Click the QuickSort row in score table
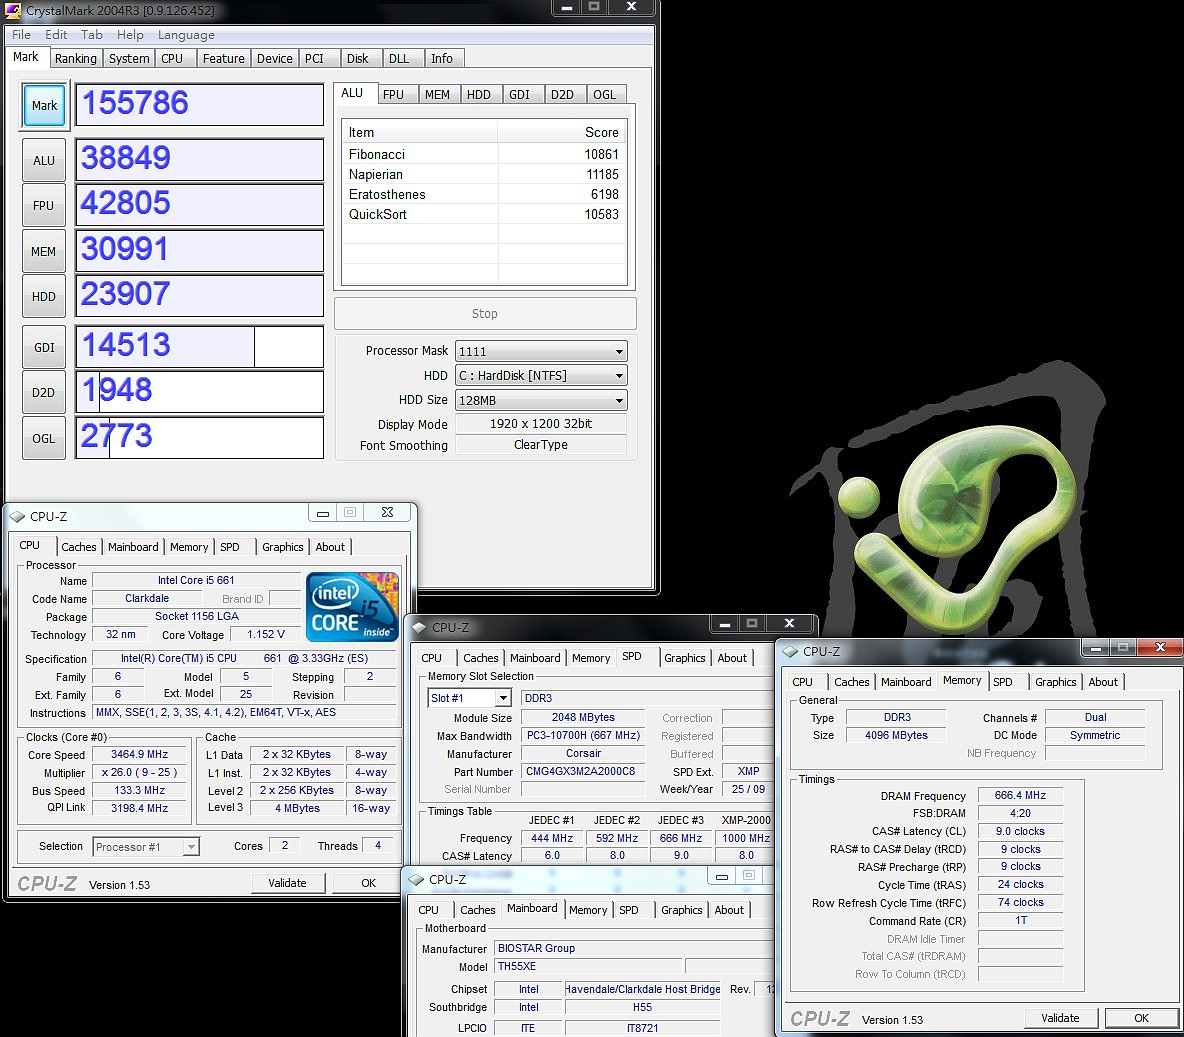 click(x=484, y=214)
